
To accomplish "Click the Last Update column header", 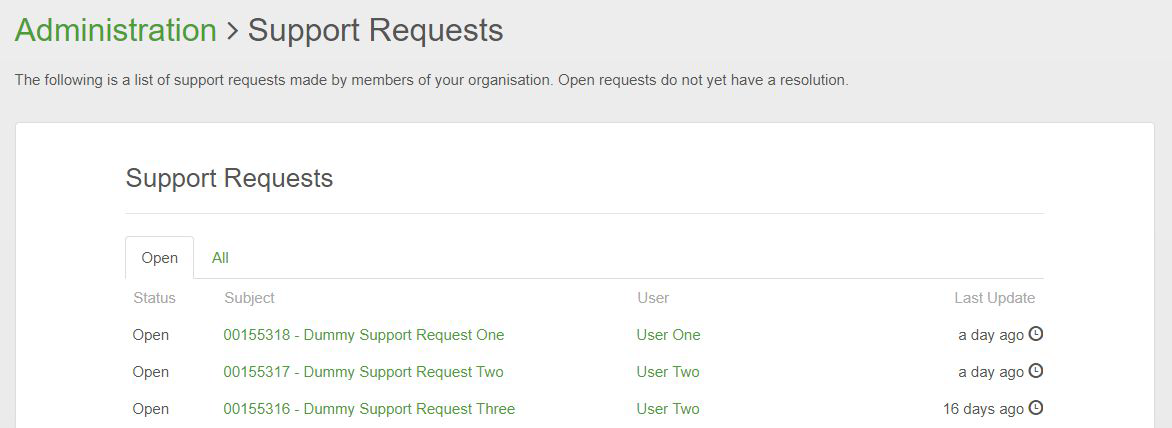I will pos(994,298).
